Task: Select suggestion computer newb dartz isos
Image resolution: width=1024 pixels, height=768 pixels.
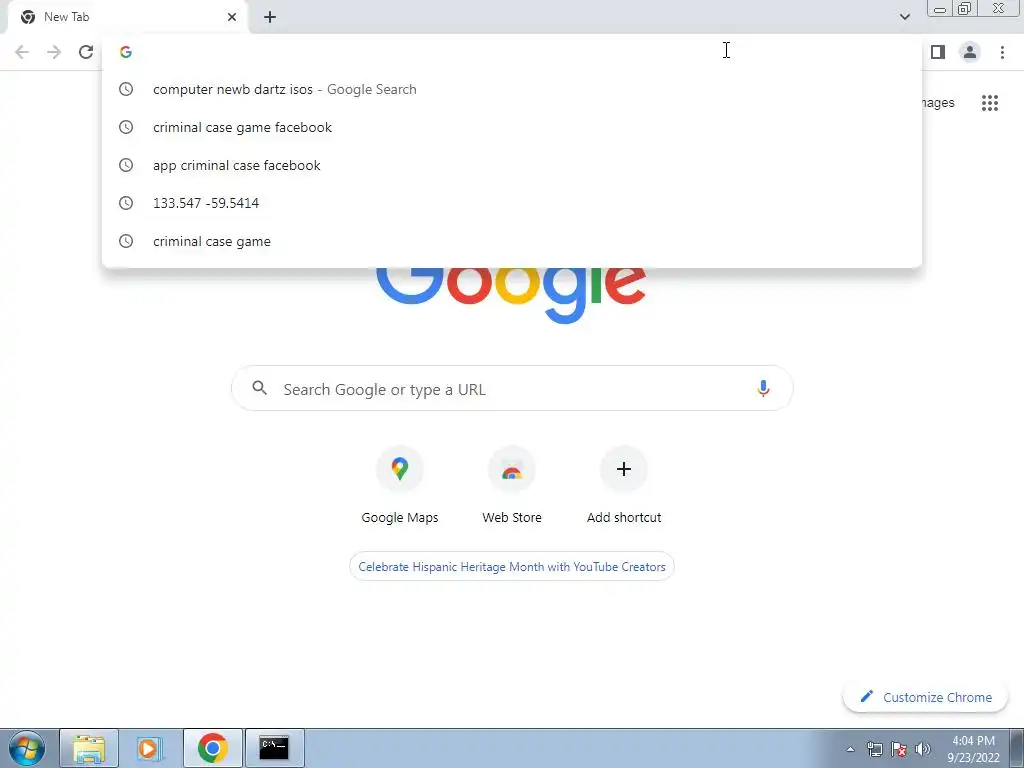Action: tap(513, 89)
